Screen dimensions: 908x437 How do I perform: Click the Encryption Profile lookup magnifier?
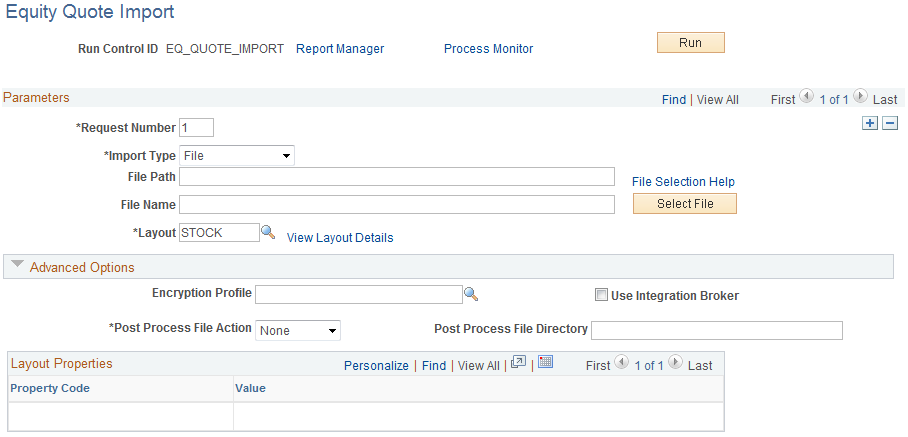(x=471, y=294)
